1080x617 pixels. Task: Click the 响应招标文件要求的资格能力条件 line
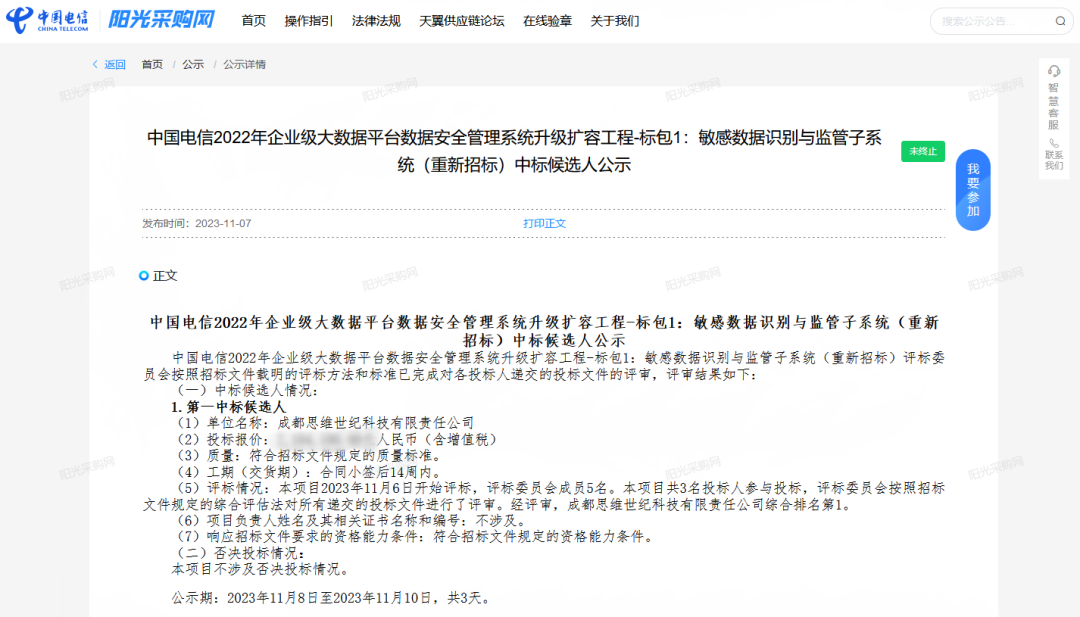click(415, 536)
